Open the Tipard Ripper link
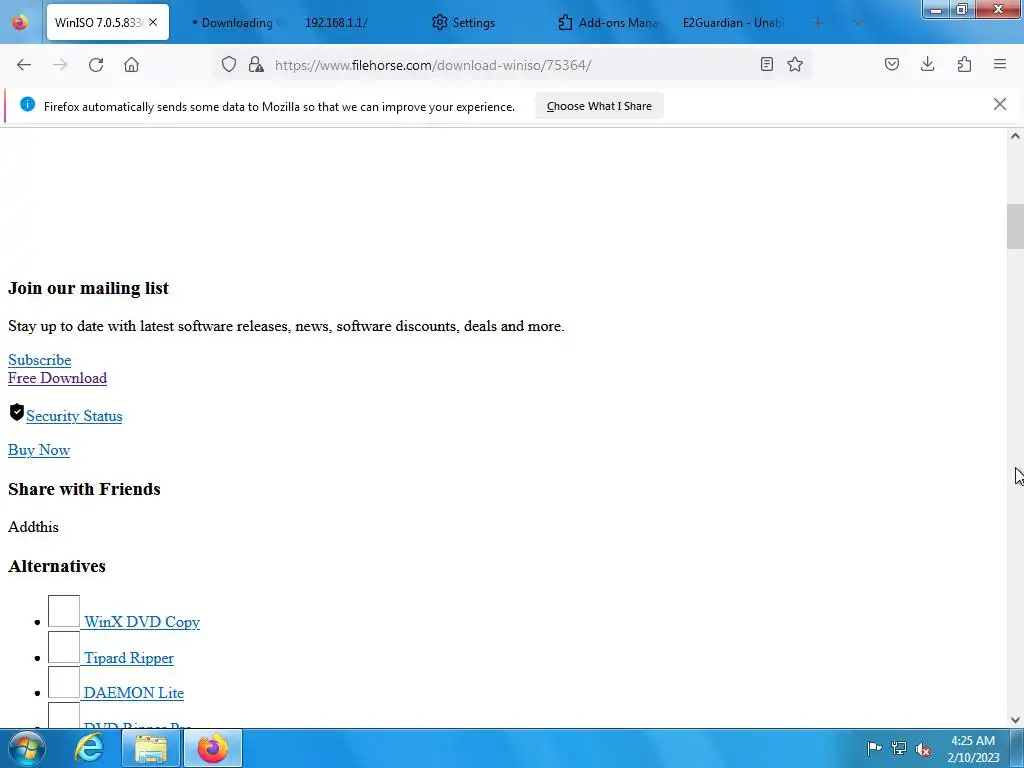This screenshot has height=768, width=1024. (x=129, y=658)
